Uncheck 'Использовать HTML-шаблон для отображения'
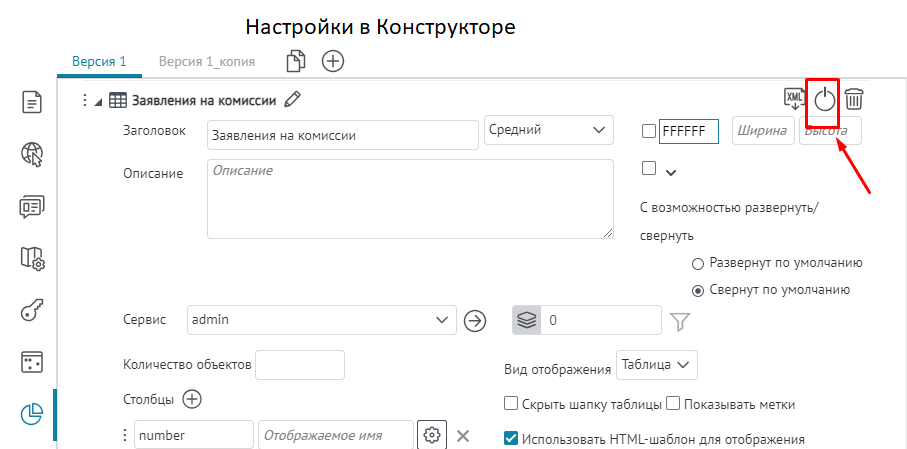The height and width of the screenshot is (449, 907). [512, 437]
